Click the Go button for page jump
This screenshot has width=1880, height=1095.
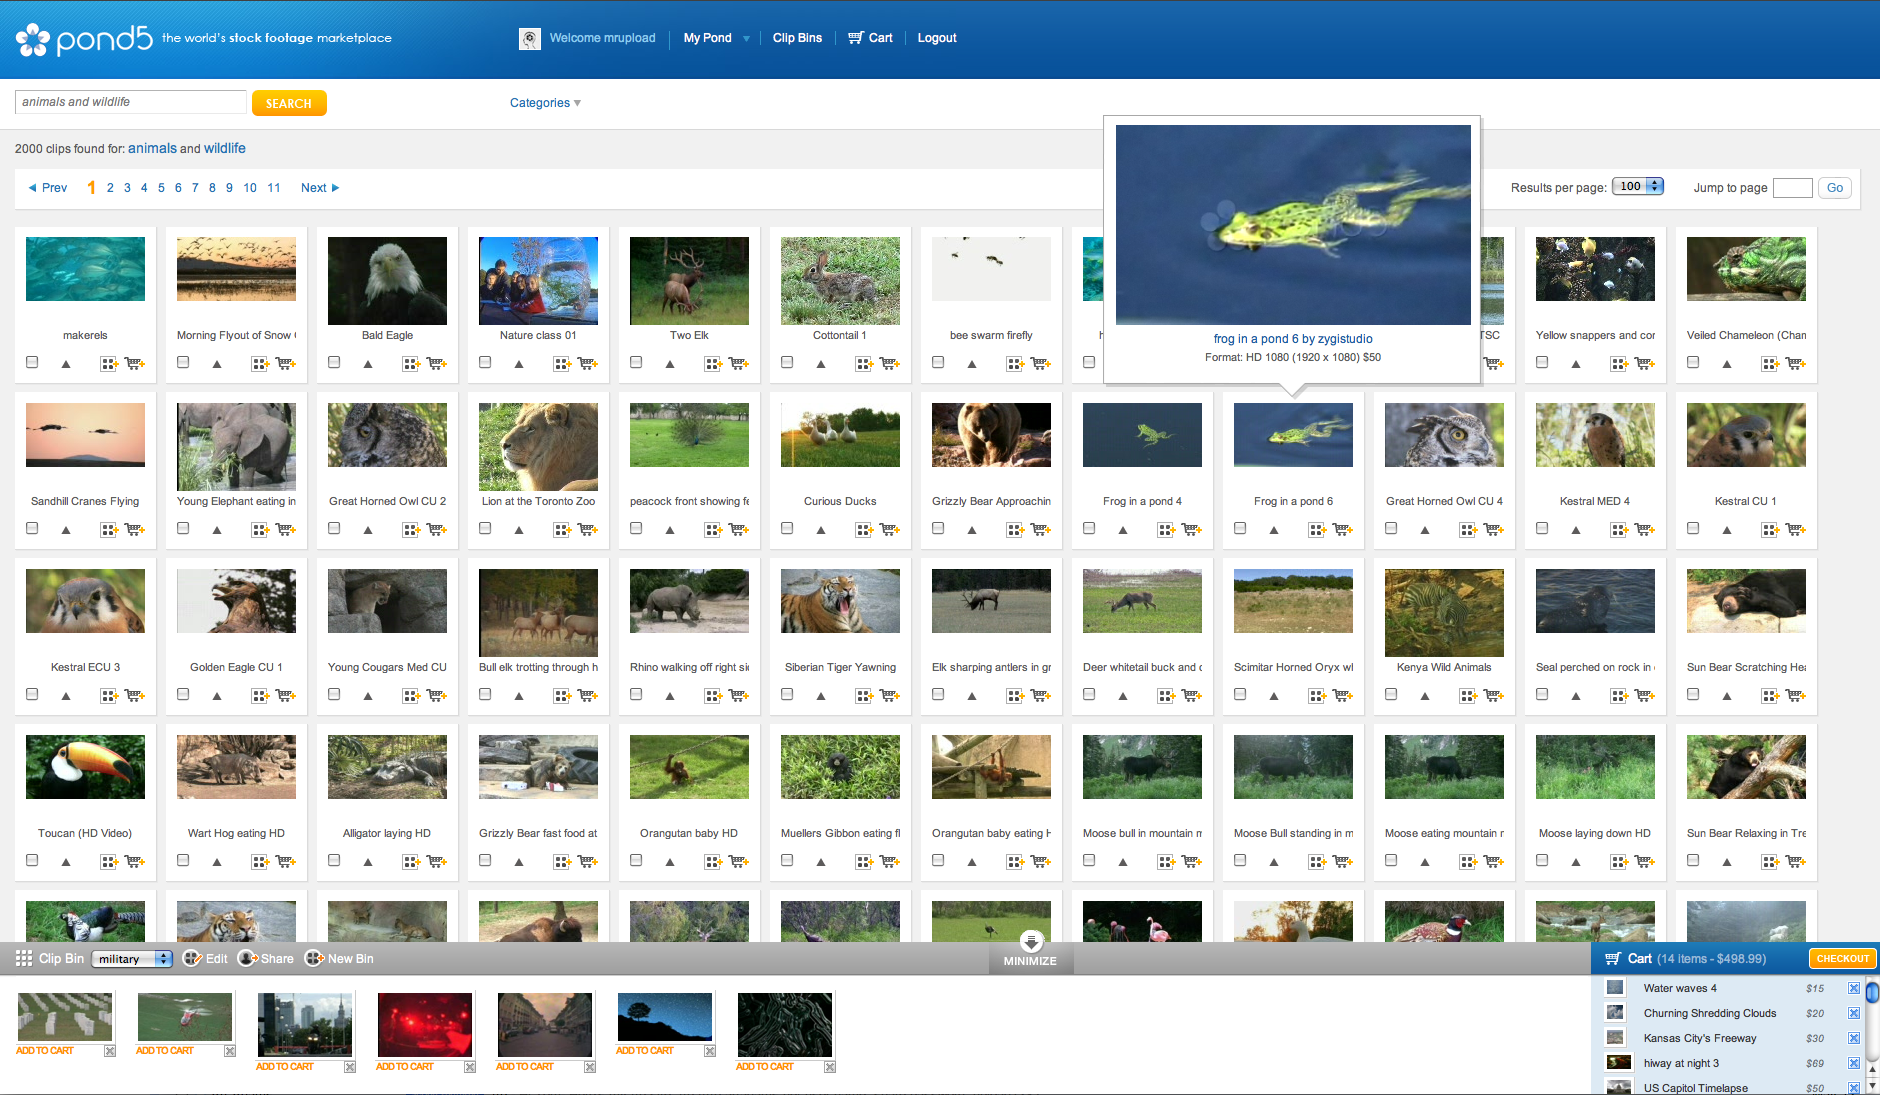(1835, 188)
